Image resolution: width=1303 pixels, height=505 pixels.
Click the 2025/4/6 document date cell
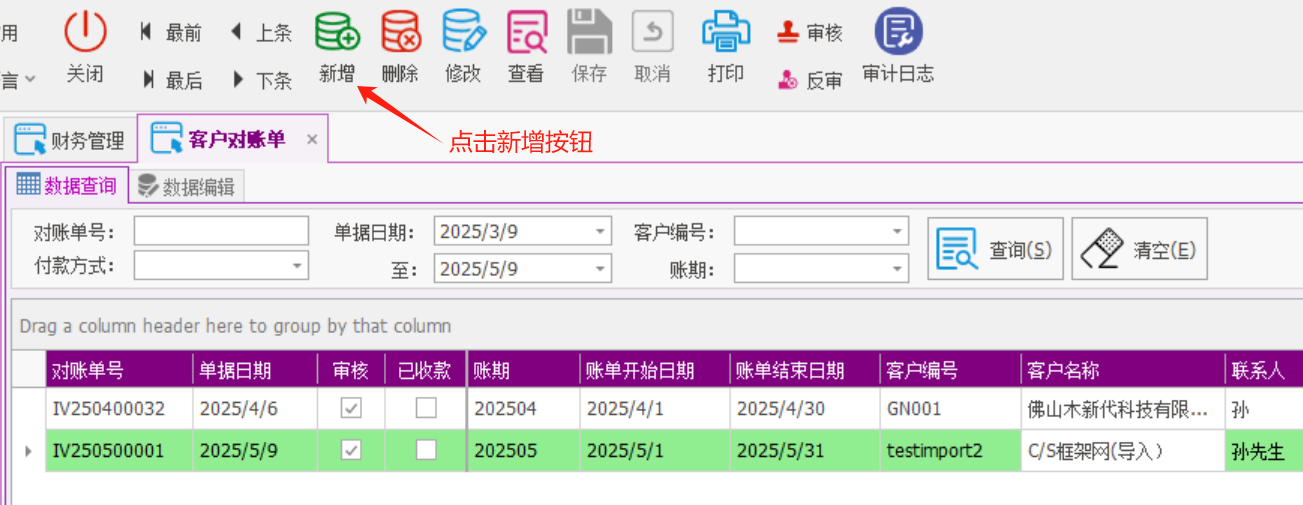(255, 409)
